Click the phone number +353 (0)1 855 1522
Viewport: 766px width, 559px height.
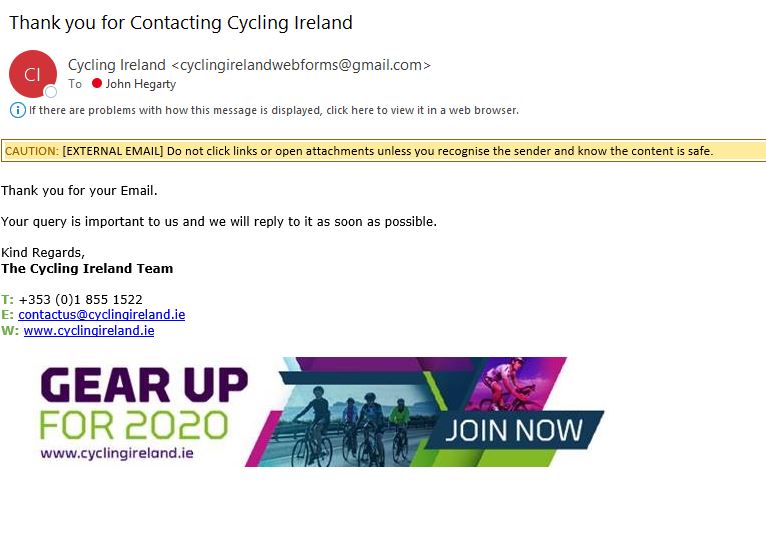80,299
